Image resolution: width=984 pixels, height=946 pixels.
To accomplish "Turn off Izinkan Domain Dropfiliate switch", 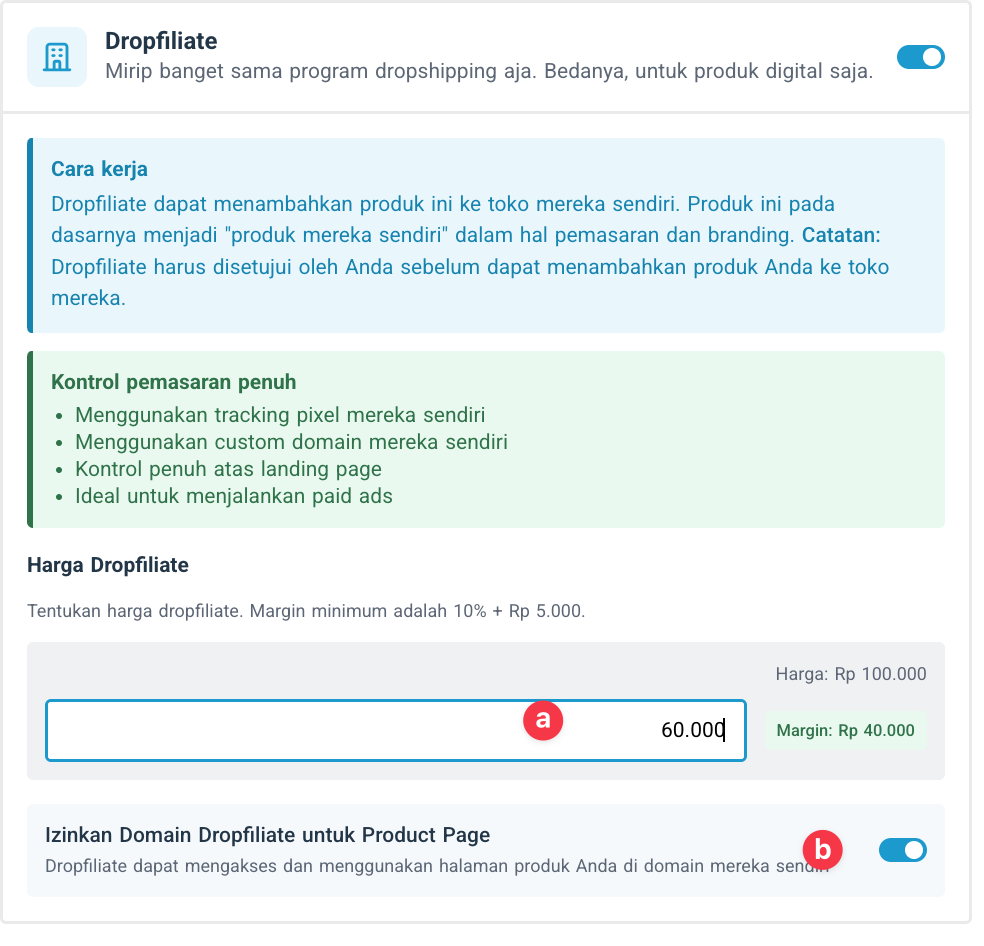I will click(x=902, y=850).
